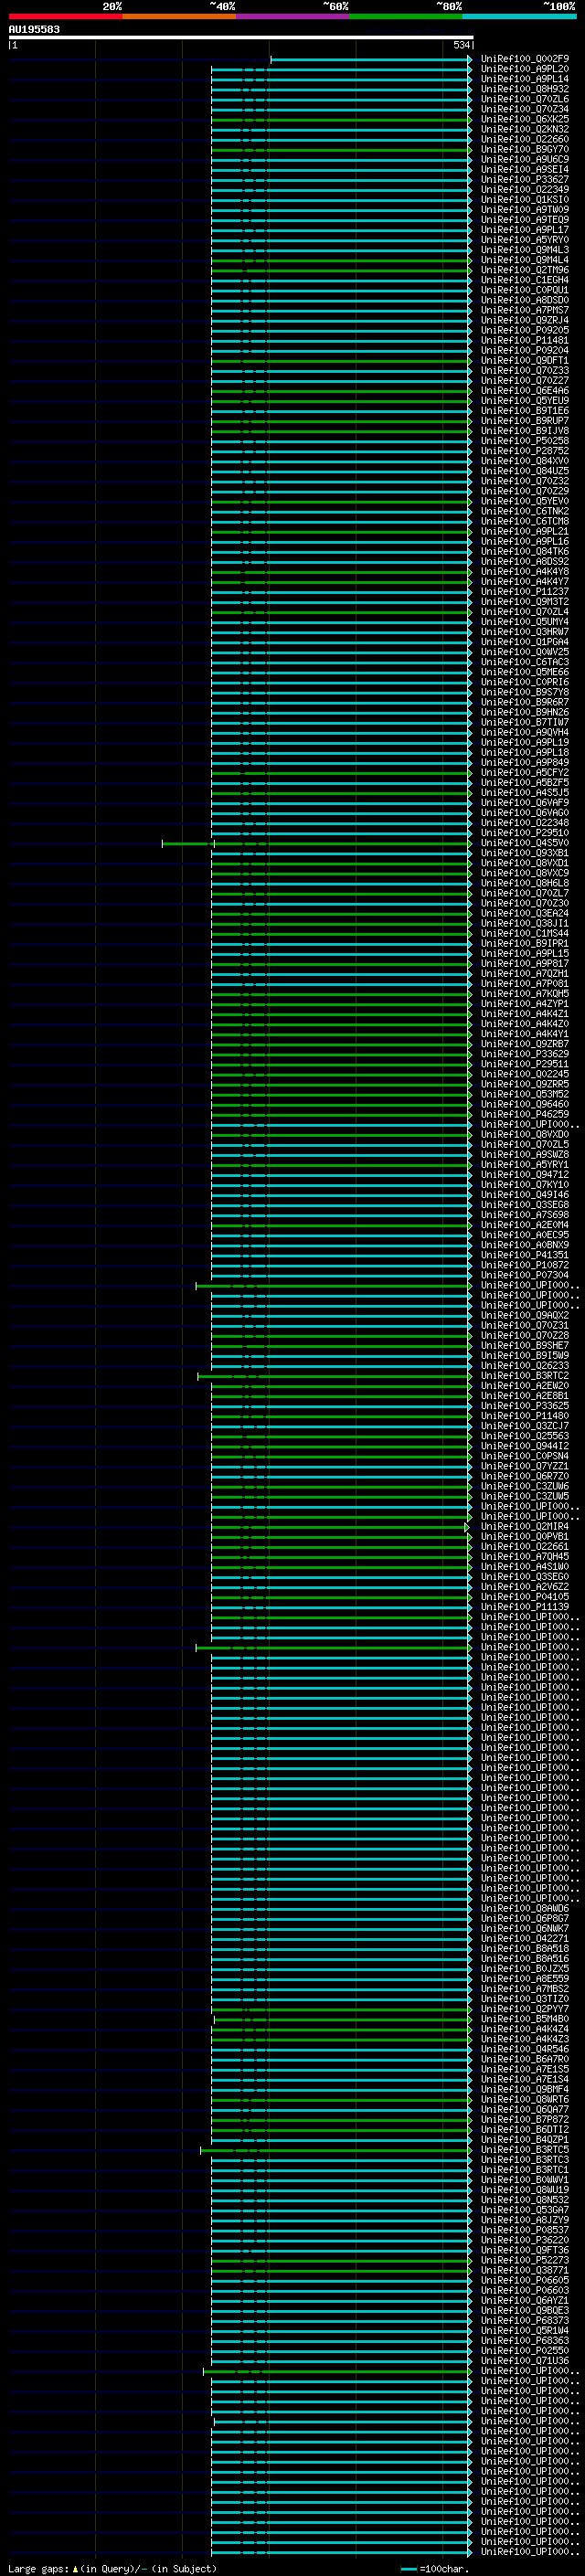Viewport: 585px width, 2576px height.
Task: Click the cyan ~100% legend bar
Action: (x=520, y=16)
